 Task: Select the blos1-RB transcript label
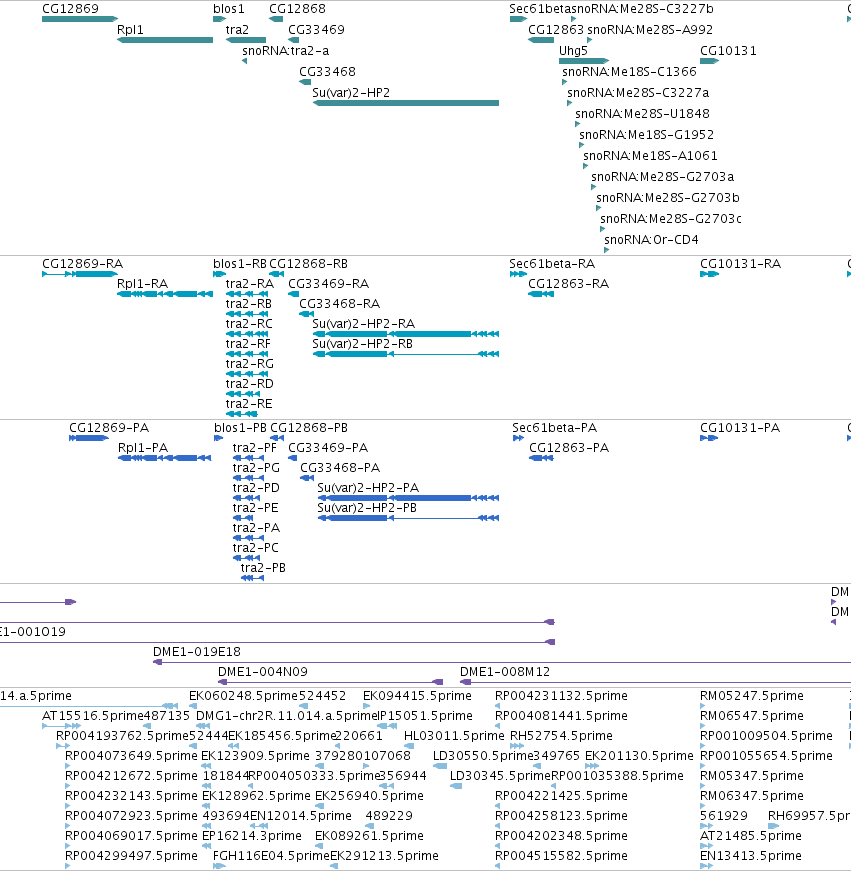tap(240, 264)
